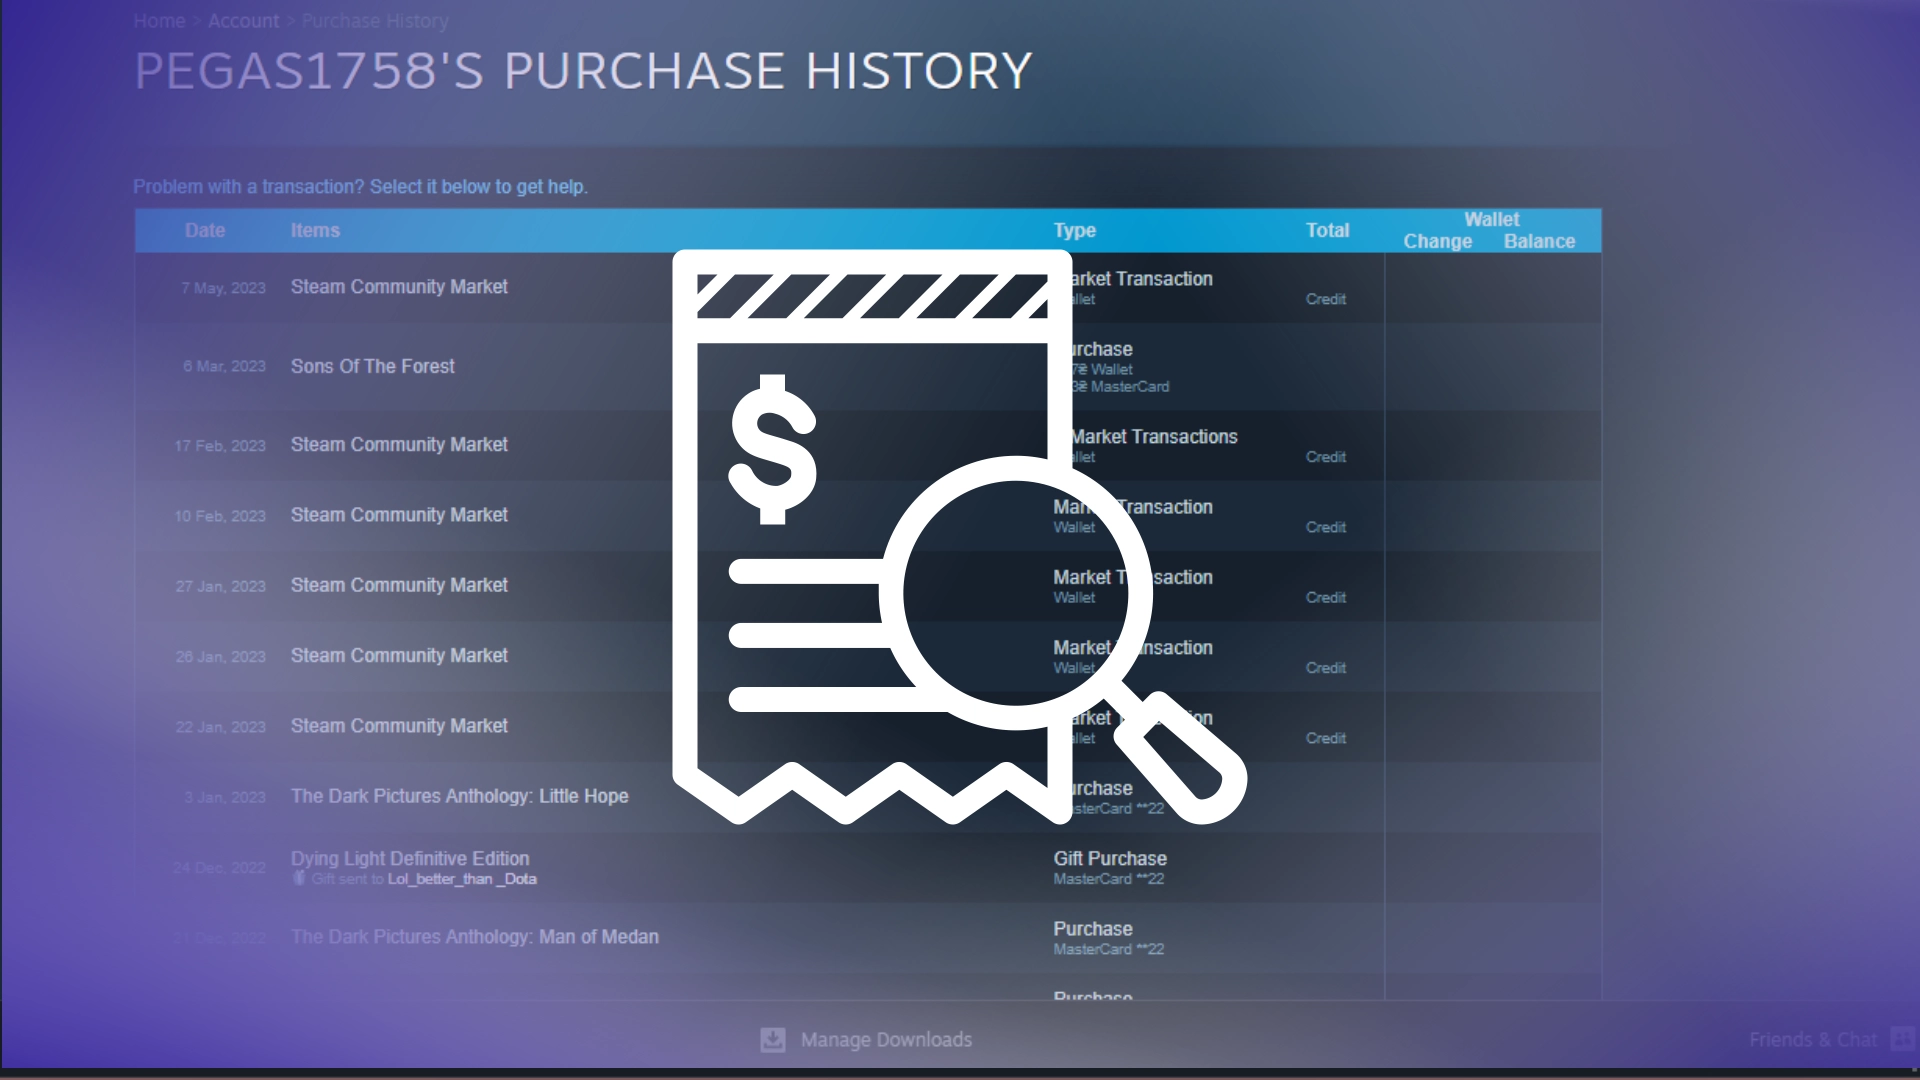Toggle the Credit type filter
Viewport: 1920px width, 1080px height.
[1325, 298]
